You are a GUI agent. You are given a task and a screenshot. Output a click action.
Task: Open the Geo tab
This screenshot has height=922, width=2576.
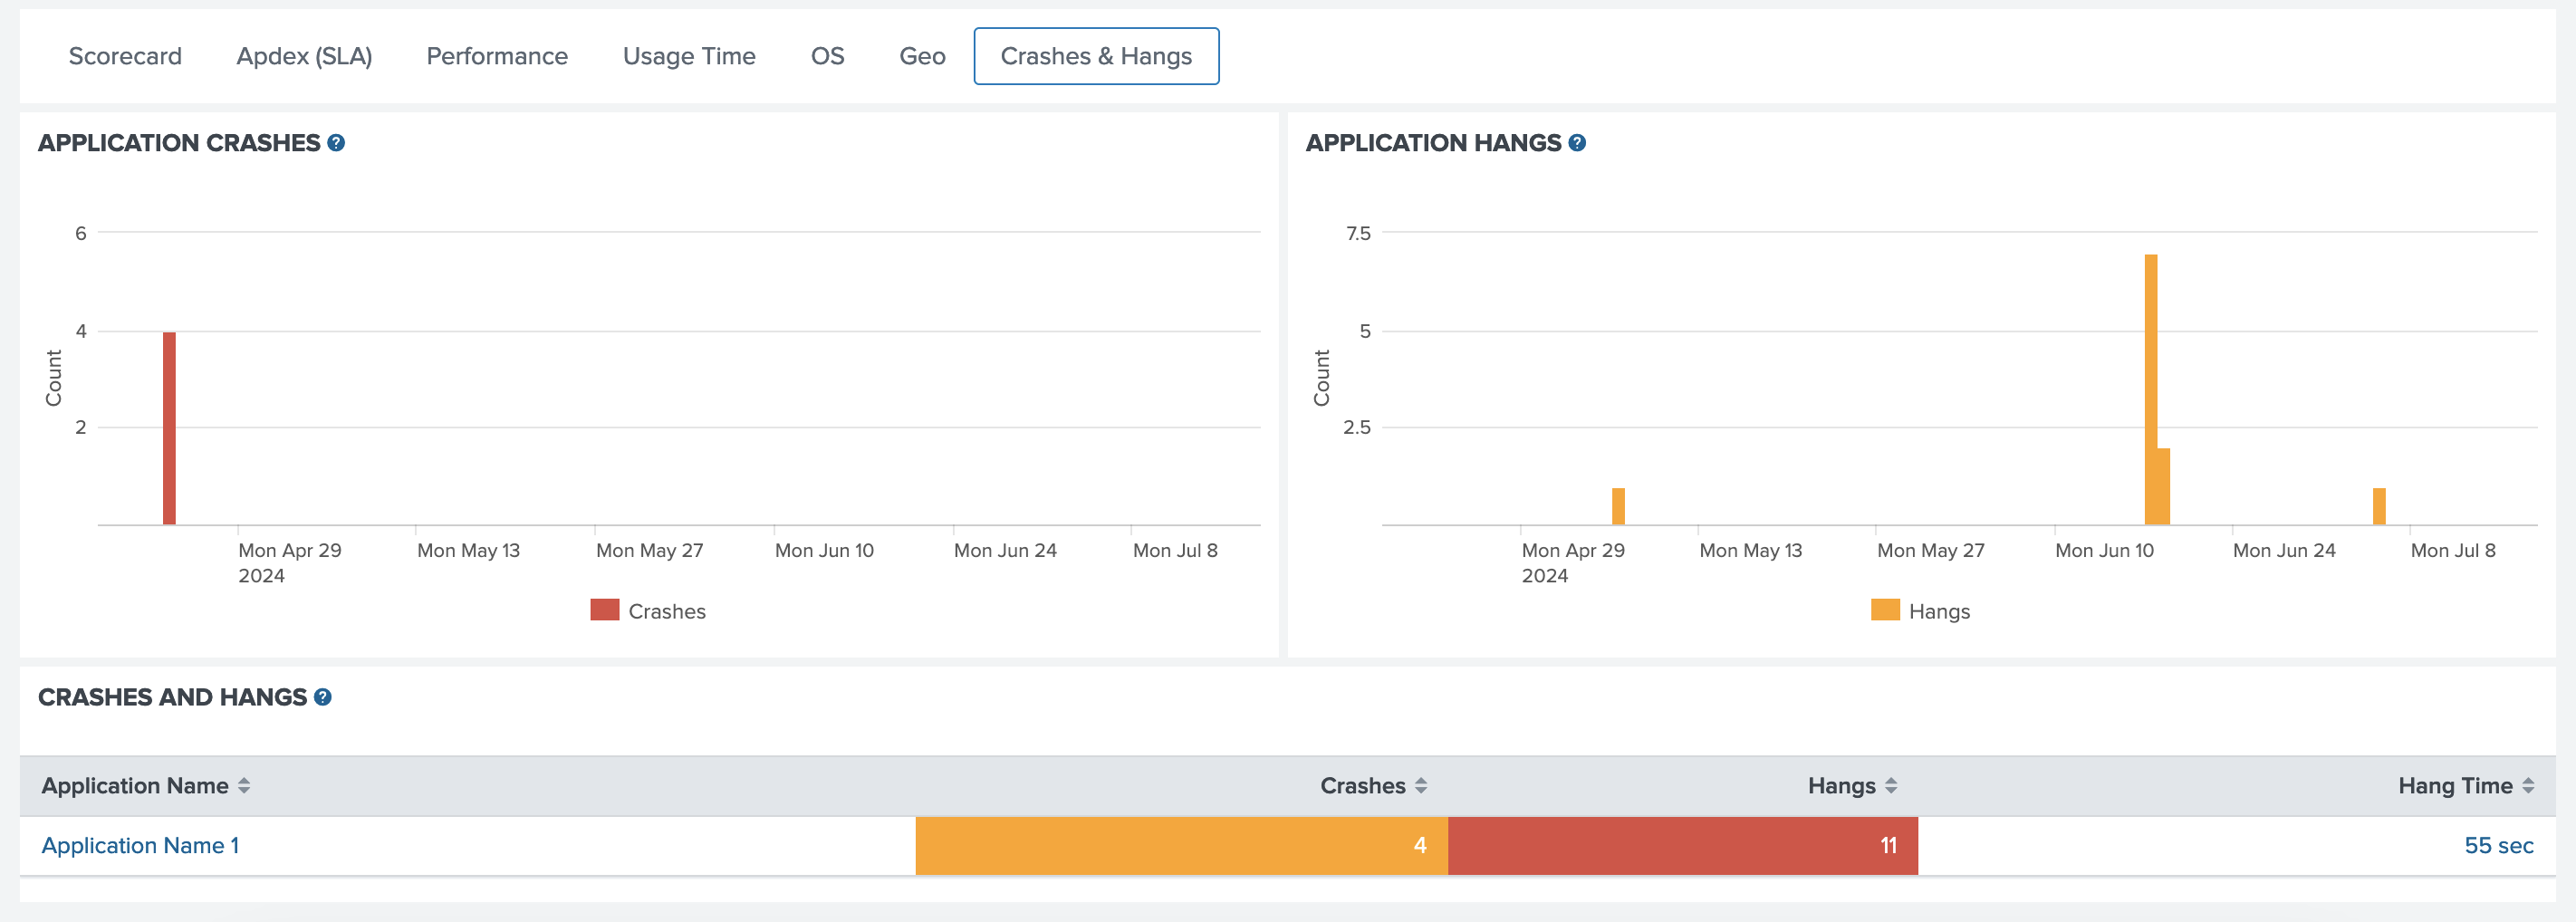point(922,56)
